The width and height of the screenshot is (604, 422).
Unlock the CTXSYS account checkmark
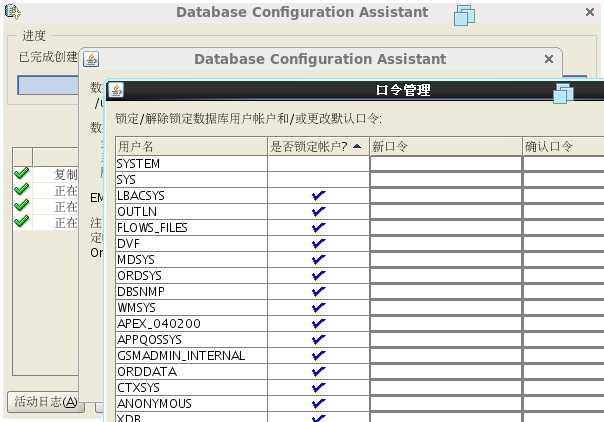point(319,387)
